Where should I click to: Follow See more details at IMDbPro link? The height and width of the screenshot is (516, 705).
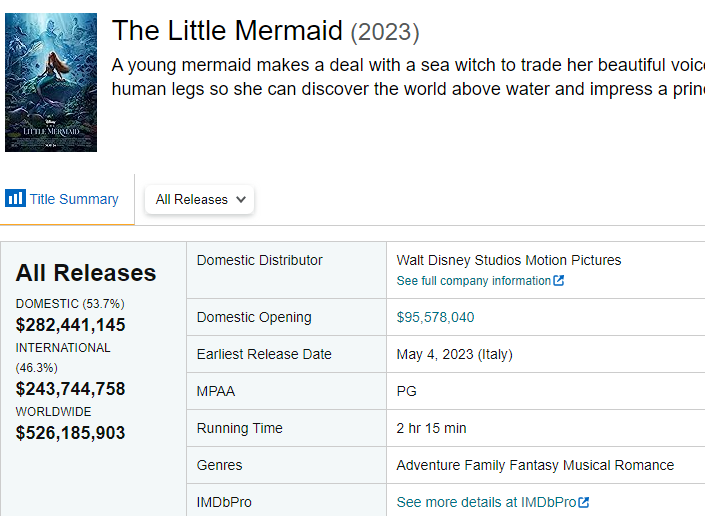tap(492, 502)
